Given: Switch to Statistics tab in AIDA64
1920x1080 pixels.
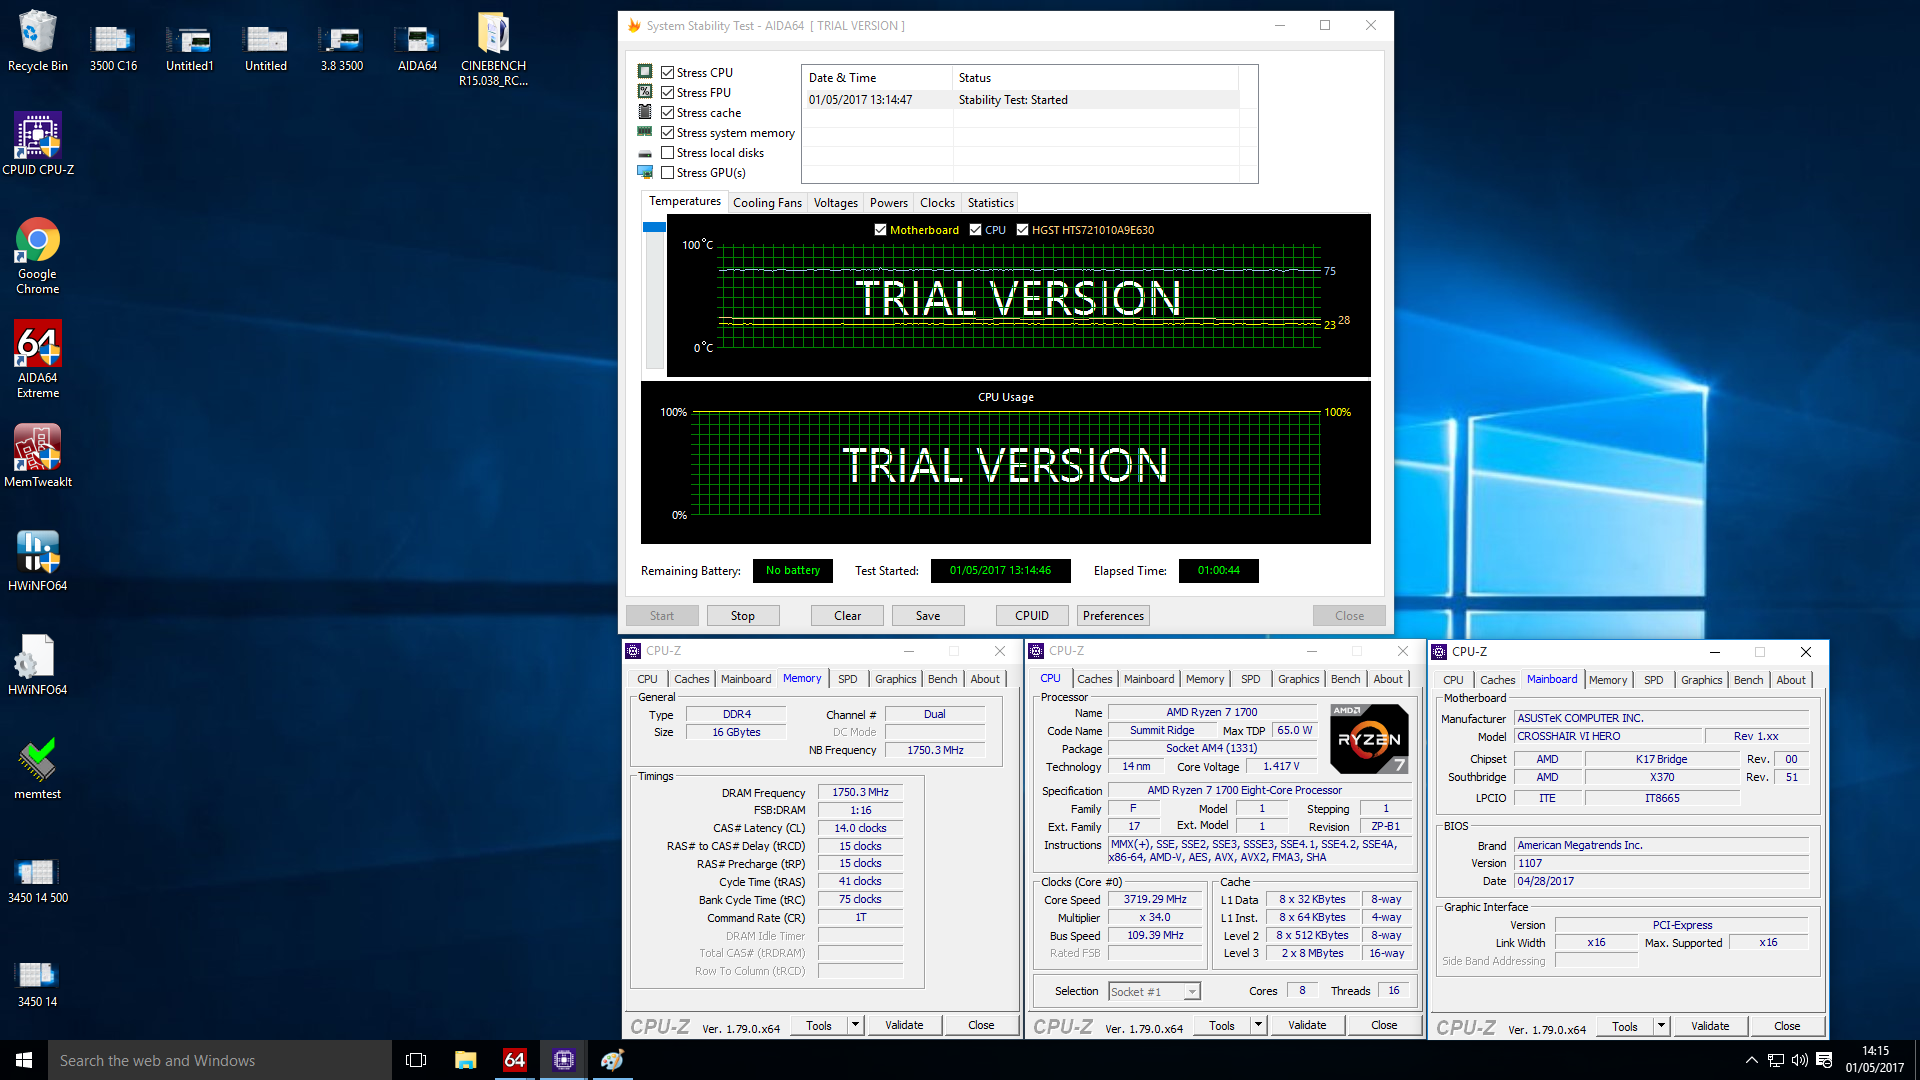Looking at the screenshot, I should point(991,203).
